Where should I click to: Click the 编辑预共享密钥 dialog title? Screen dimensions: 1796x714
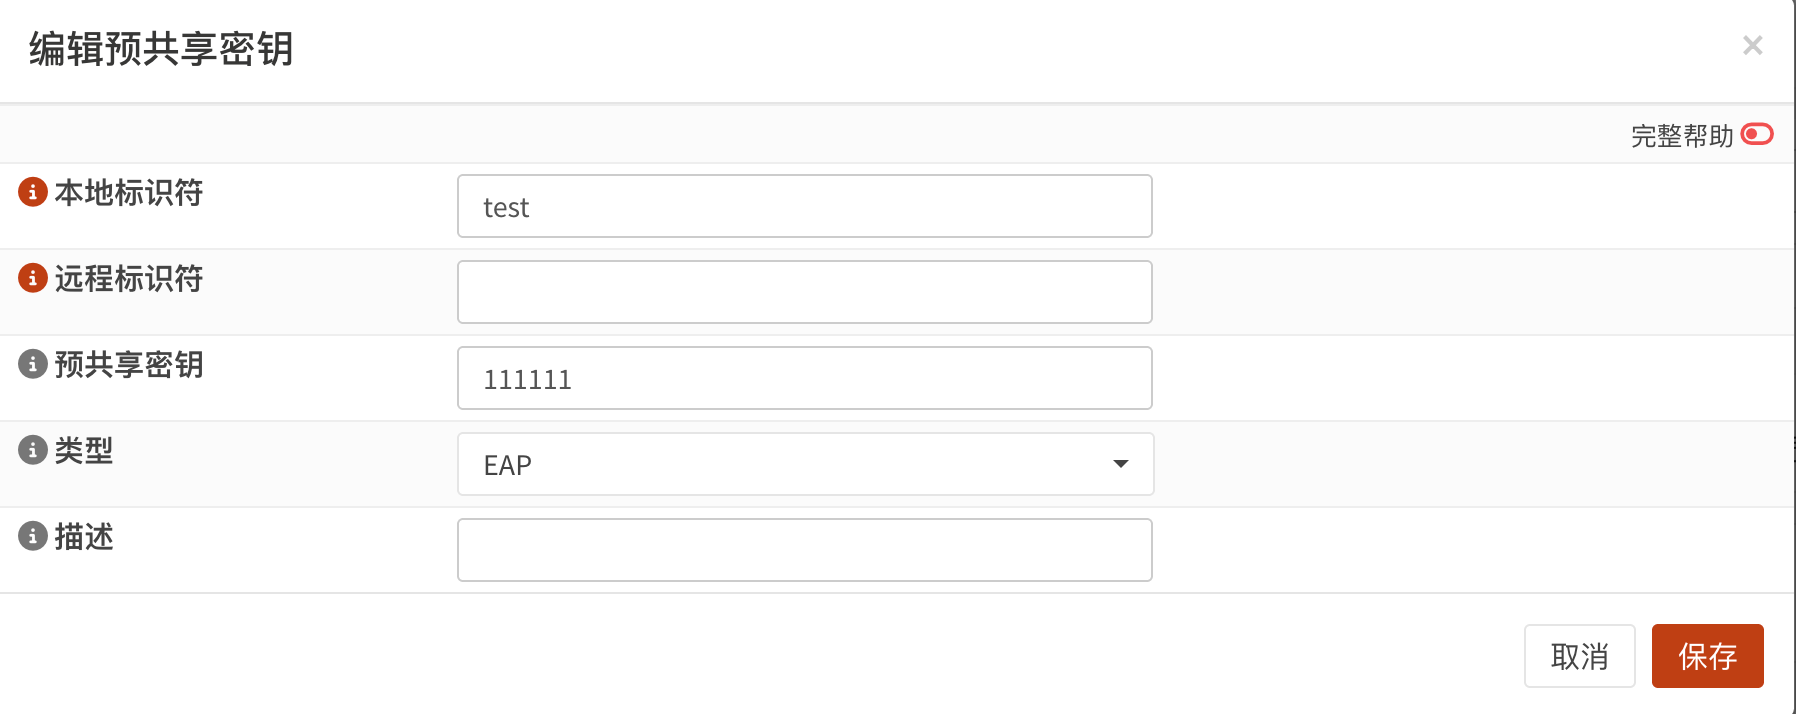(161, 49)
